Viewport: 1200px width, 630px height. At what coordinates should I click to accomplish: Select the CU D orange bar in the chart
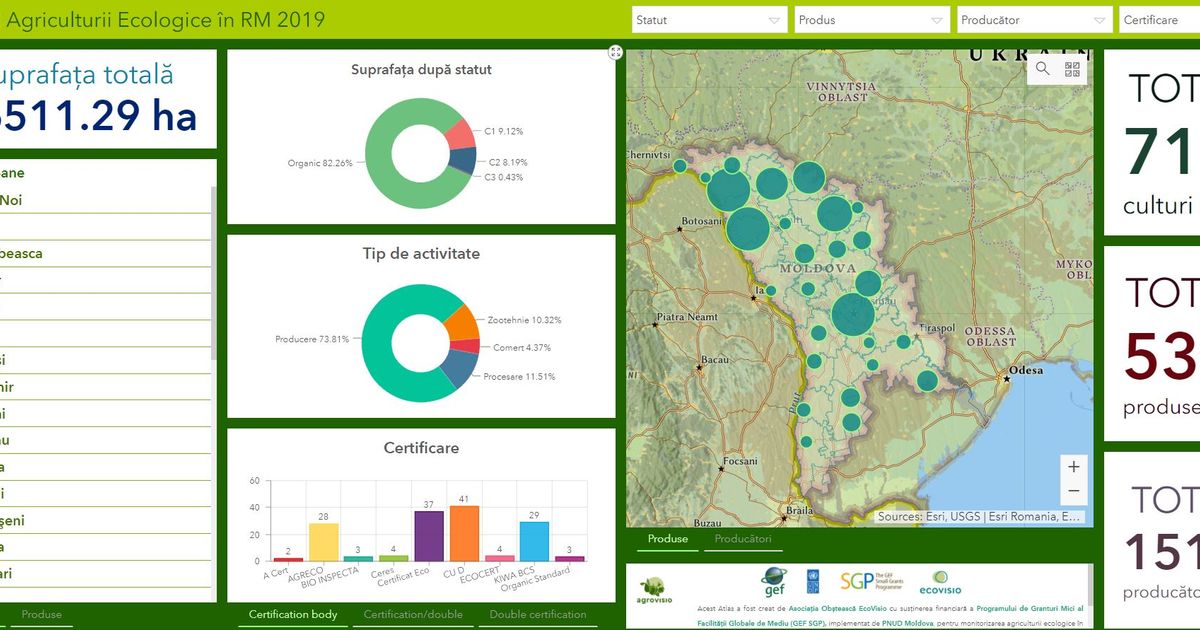point(464,533)
